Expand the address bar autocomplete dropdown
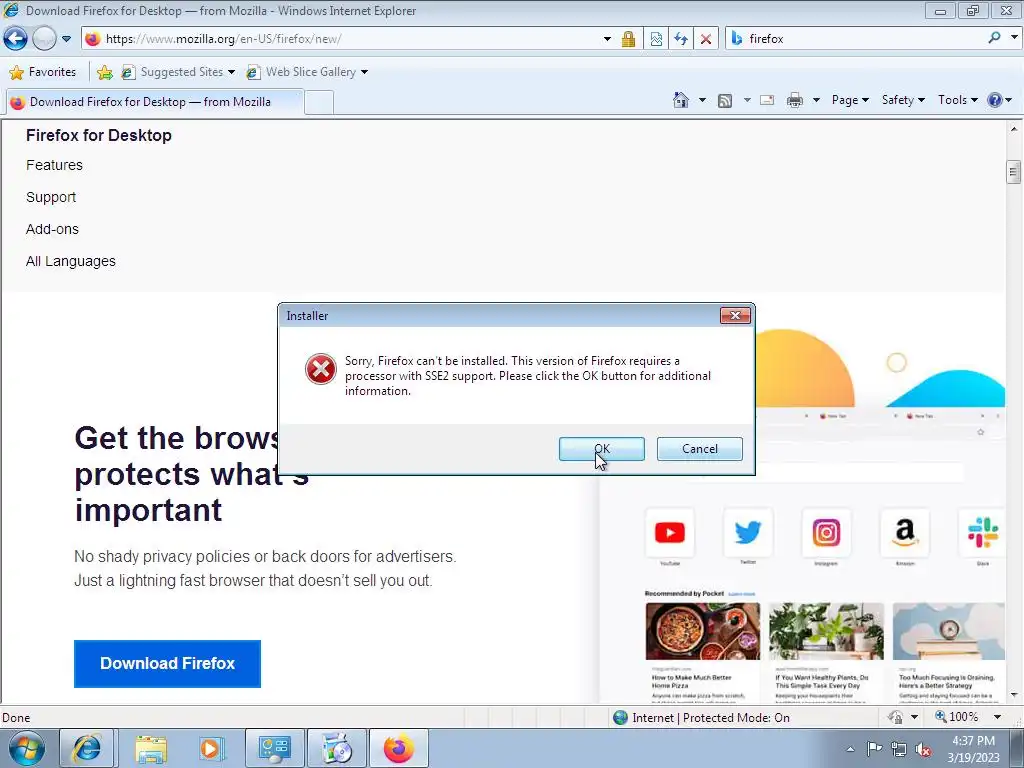Screen dimensions: 1024x768 pos(607,39)
